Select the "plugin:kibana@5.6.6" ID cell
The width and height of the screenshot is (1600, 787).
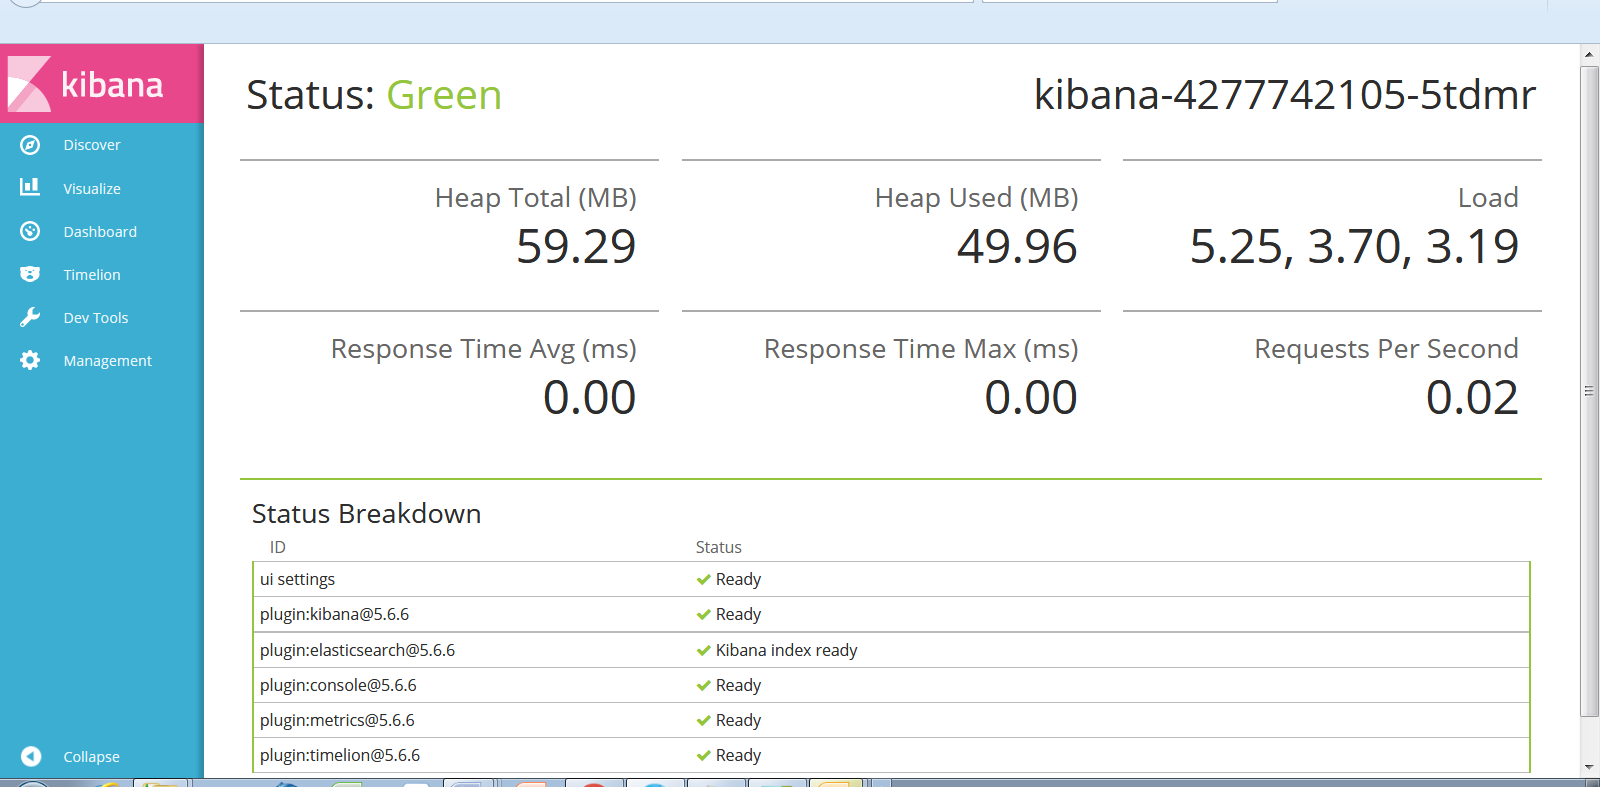[335, 615]
